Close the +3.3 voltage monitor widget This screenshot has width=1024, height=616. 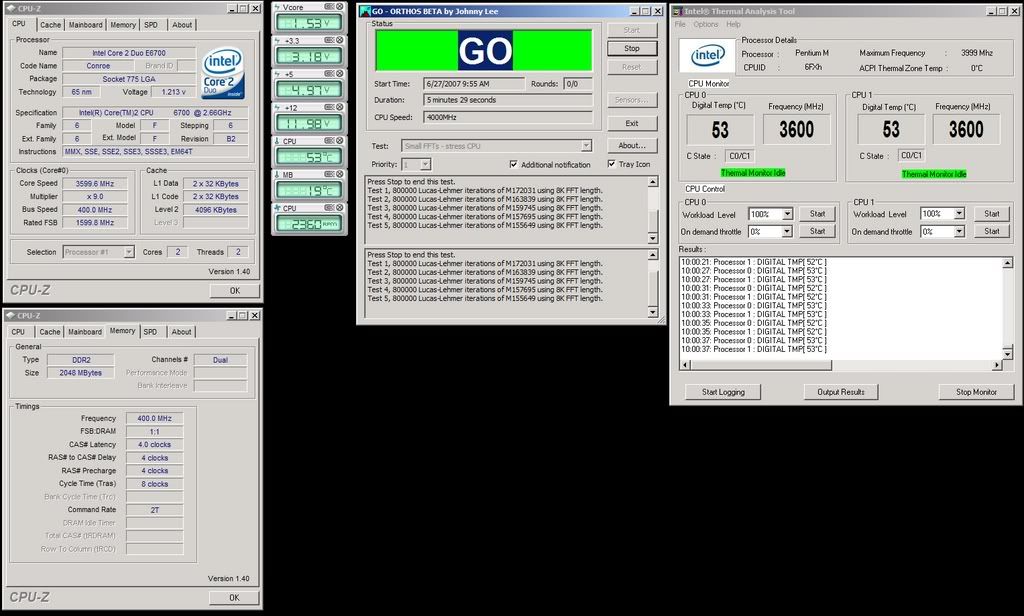(340, 40)
